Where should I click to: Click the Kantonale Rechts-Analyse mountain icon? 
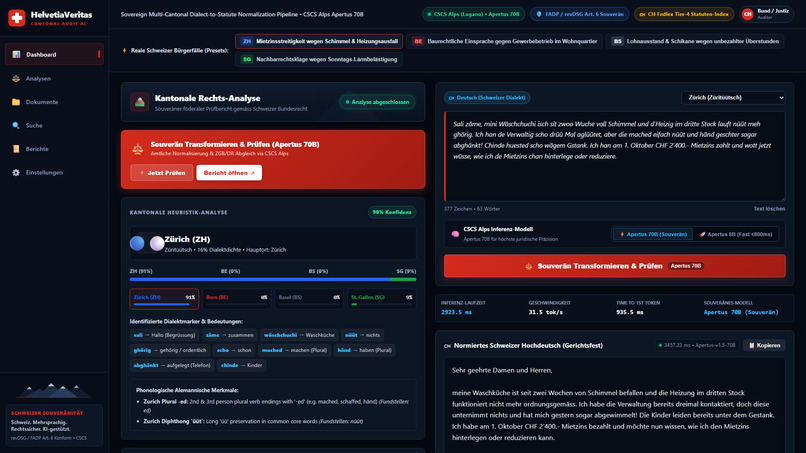tap(139, 102)
